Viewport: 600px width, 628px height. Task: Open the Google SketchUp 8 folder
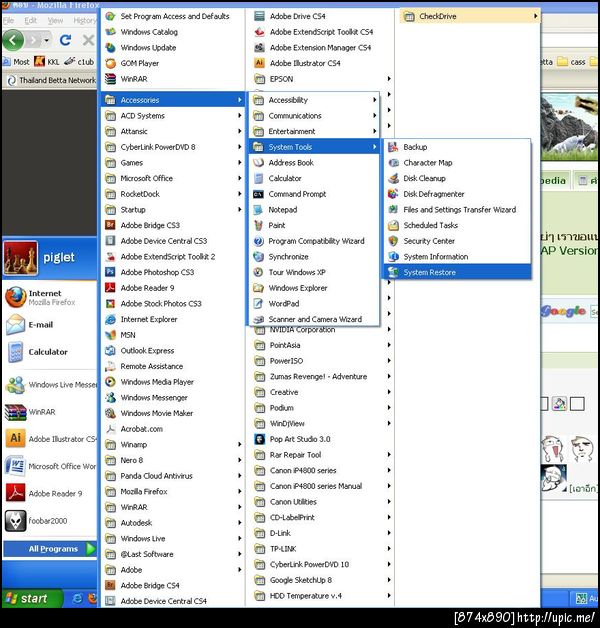[x=322, y=580]
